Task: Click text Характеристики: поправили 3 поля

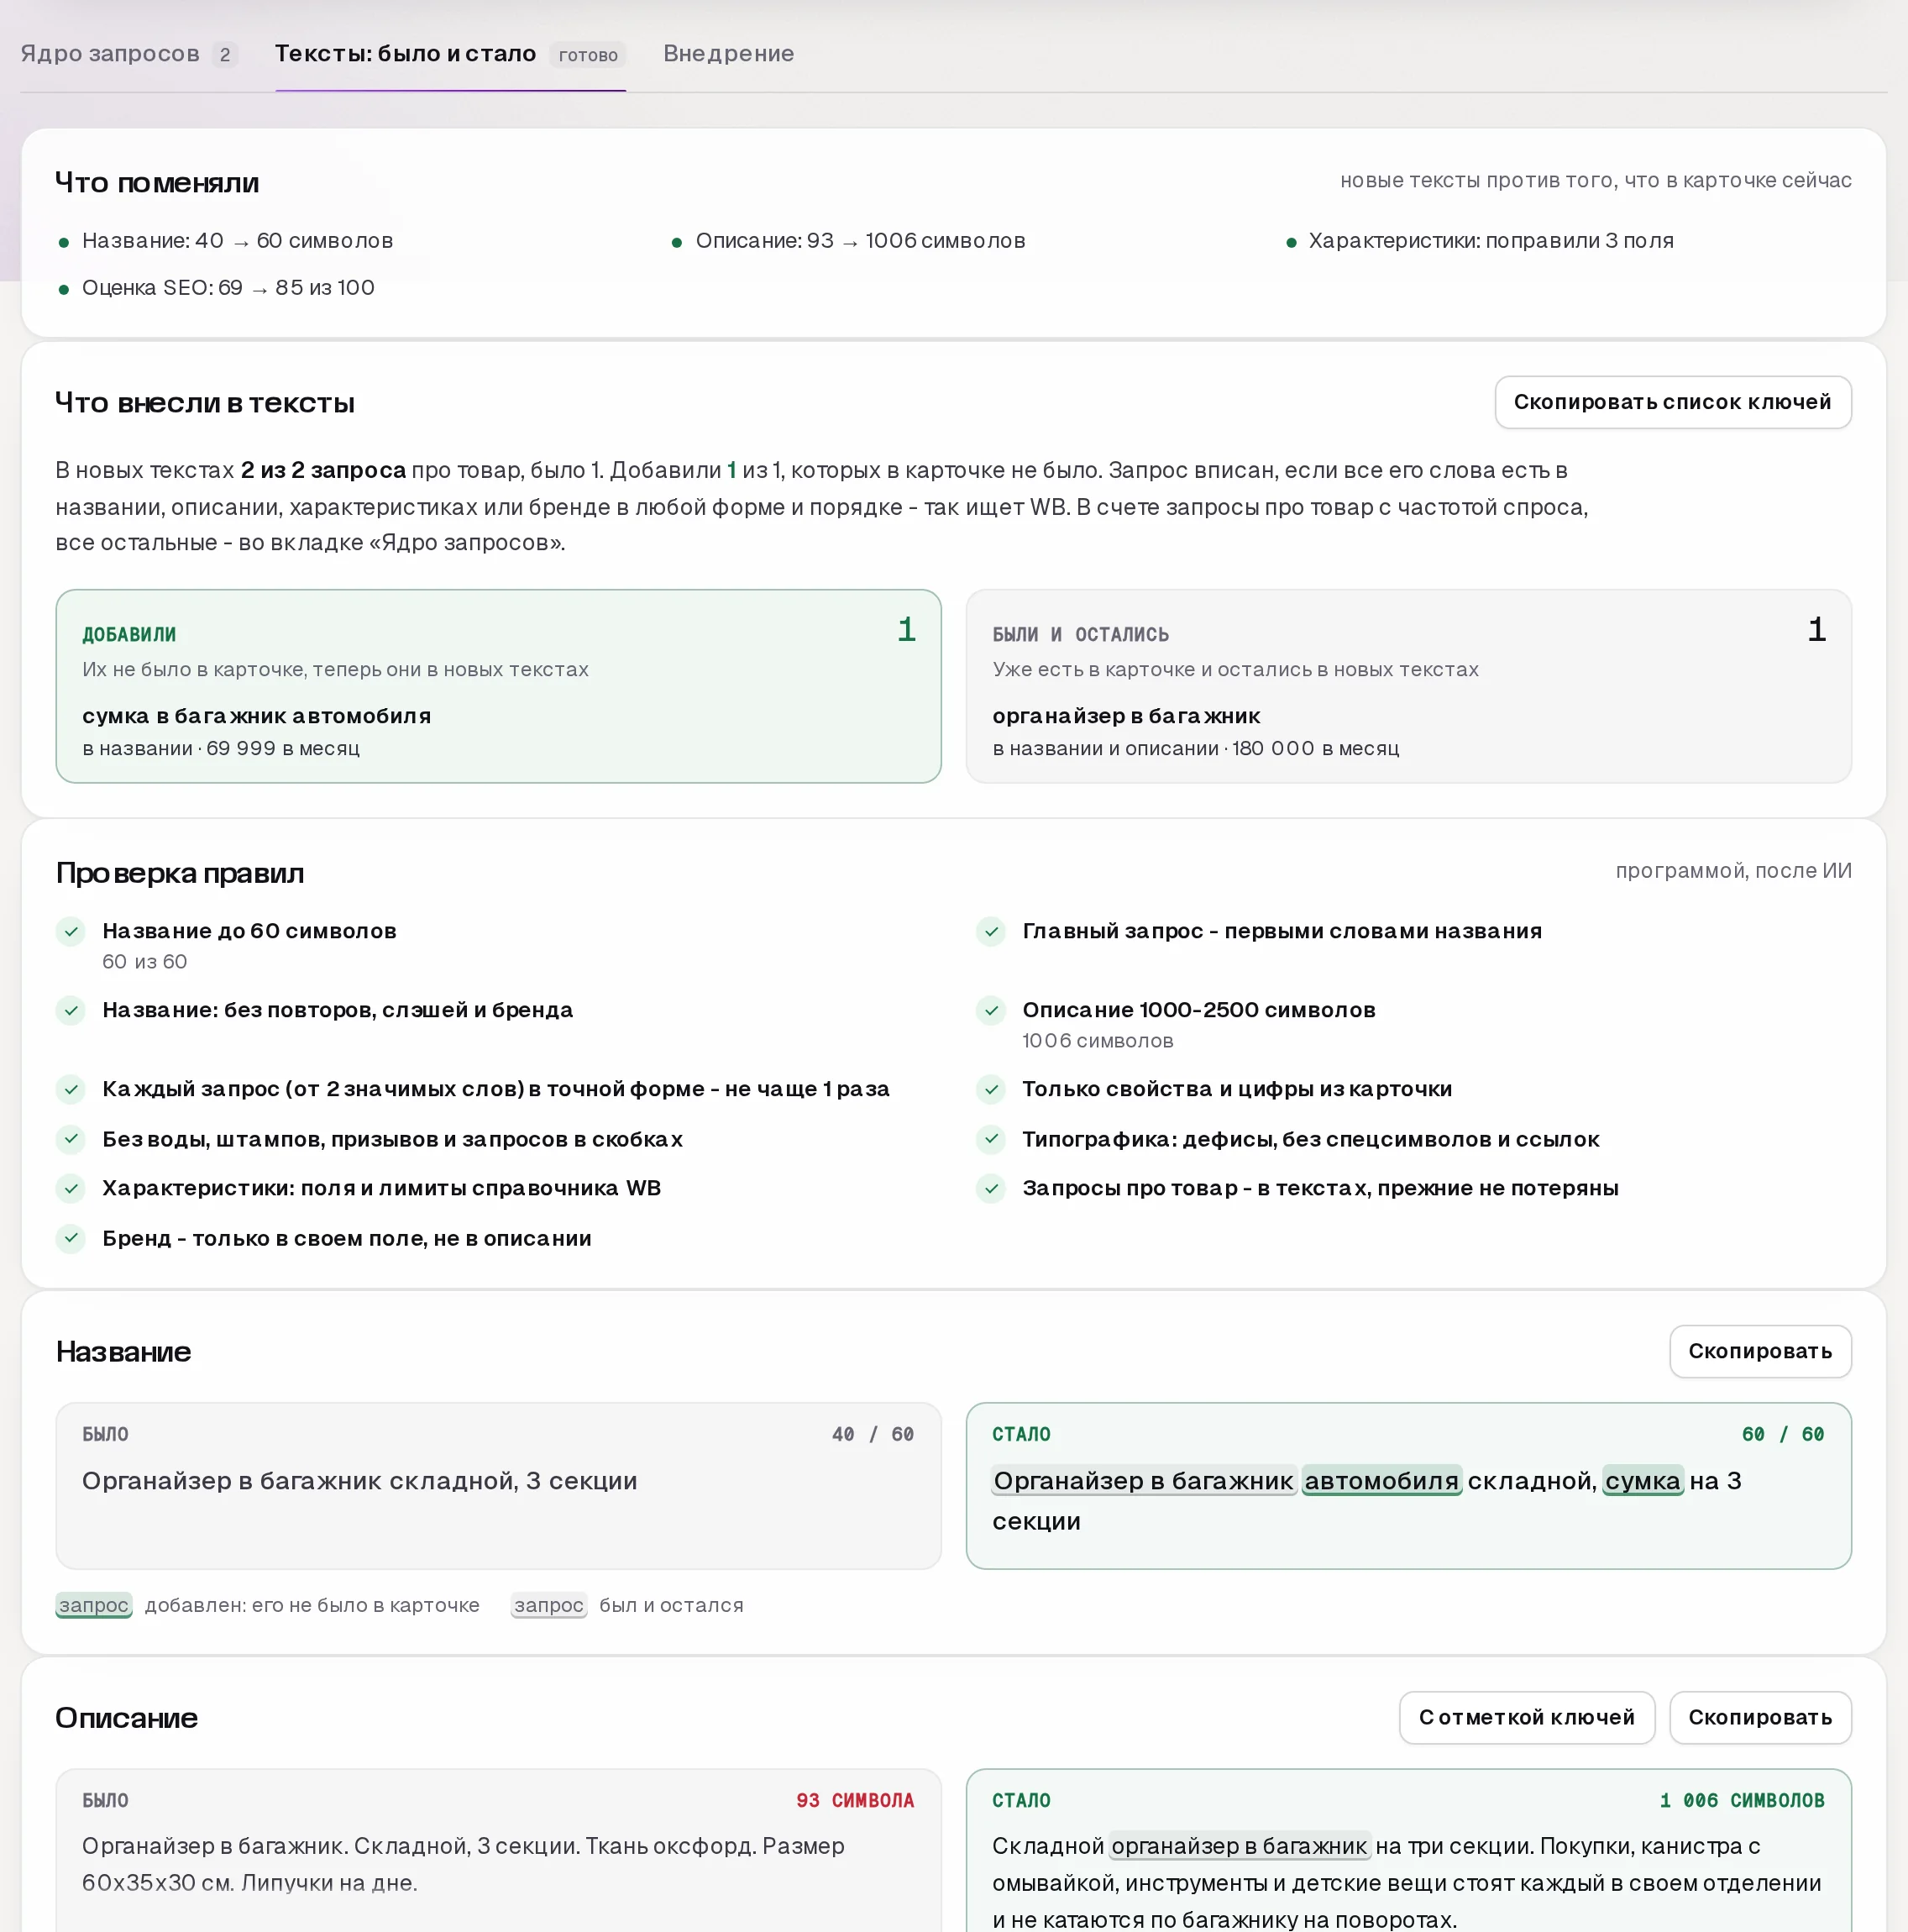Action: point(1490,241)
